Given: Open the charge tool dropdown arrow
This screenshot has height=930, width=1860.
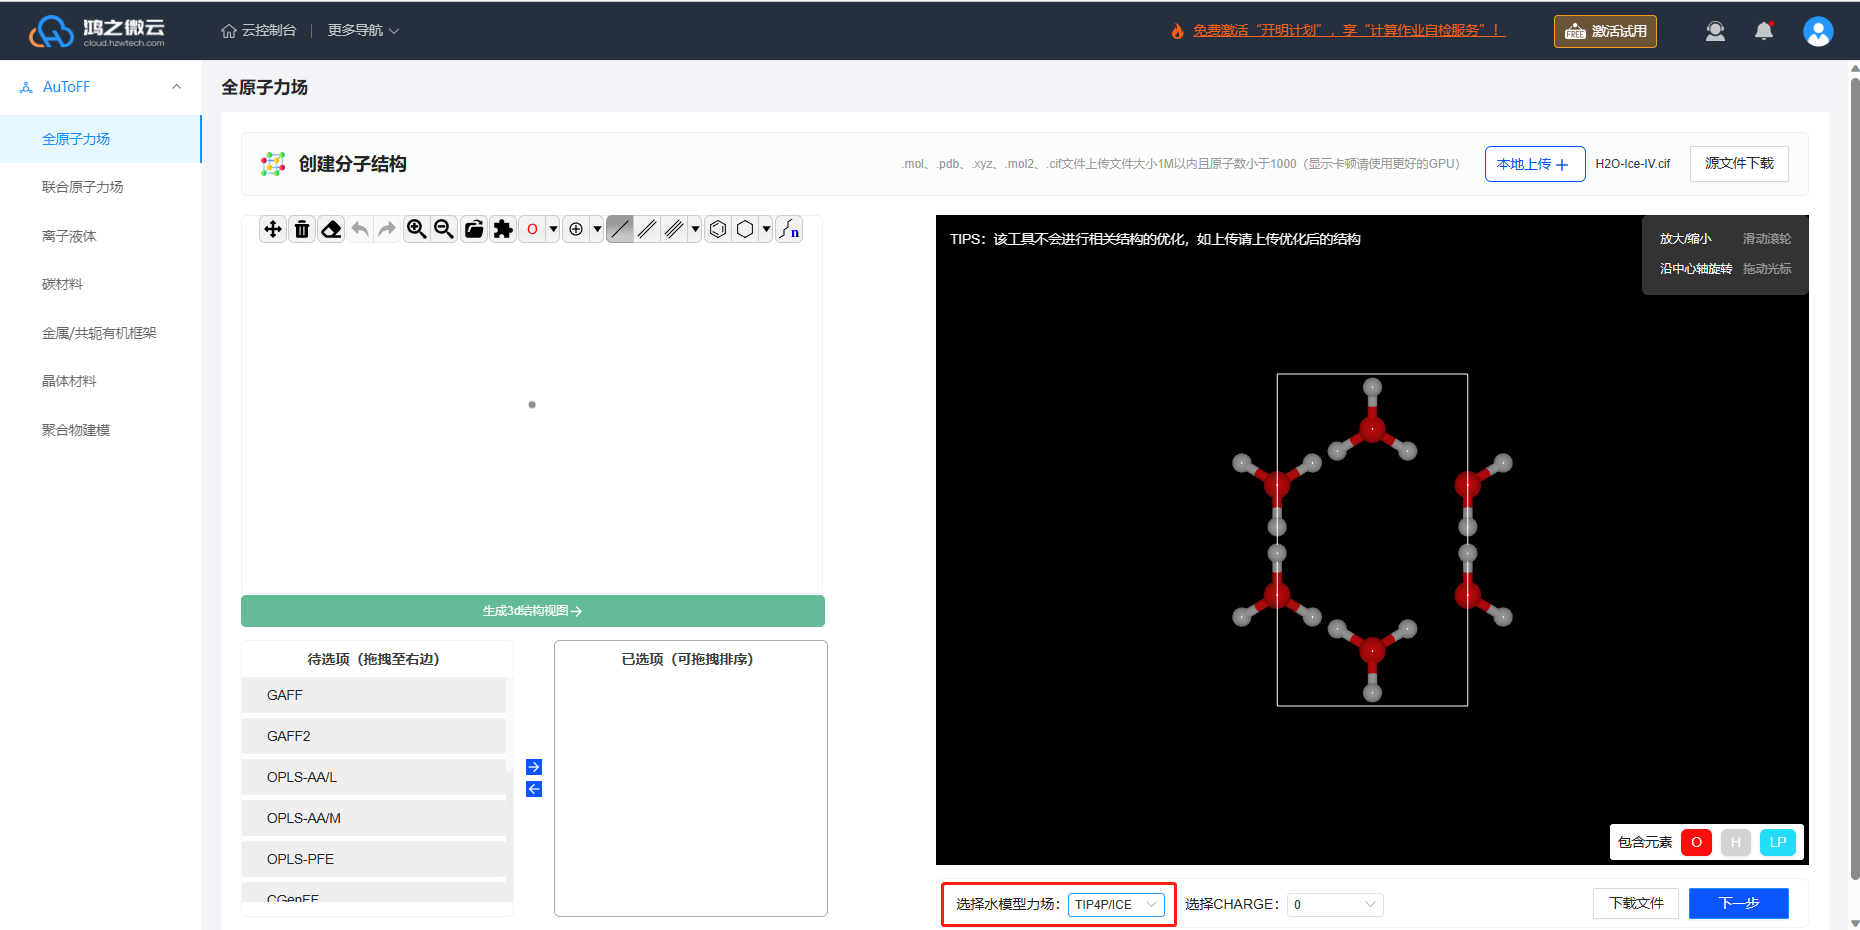Looking at the screenshot, I should (x=597, y=229).
